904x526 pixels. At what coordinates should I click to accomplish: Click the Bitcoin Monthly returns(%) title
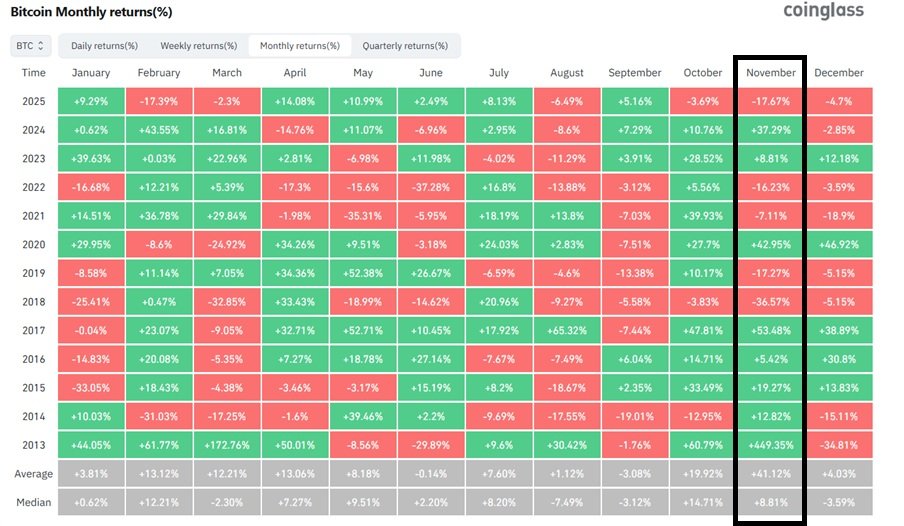click(91, 12)
